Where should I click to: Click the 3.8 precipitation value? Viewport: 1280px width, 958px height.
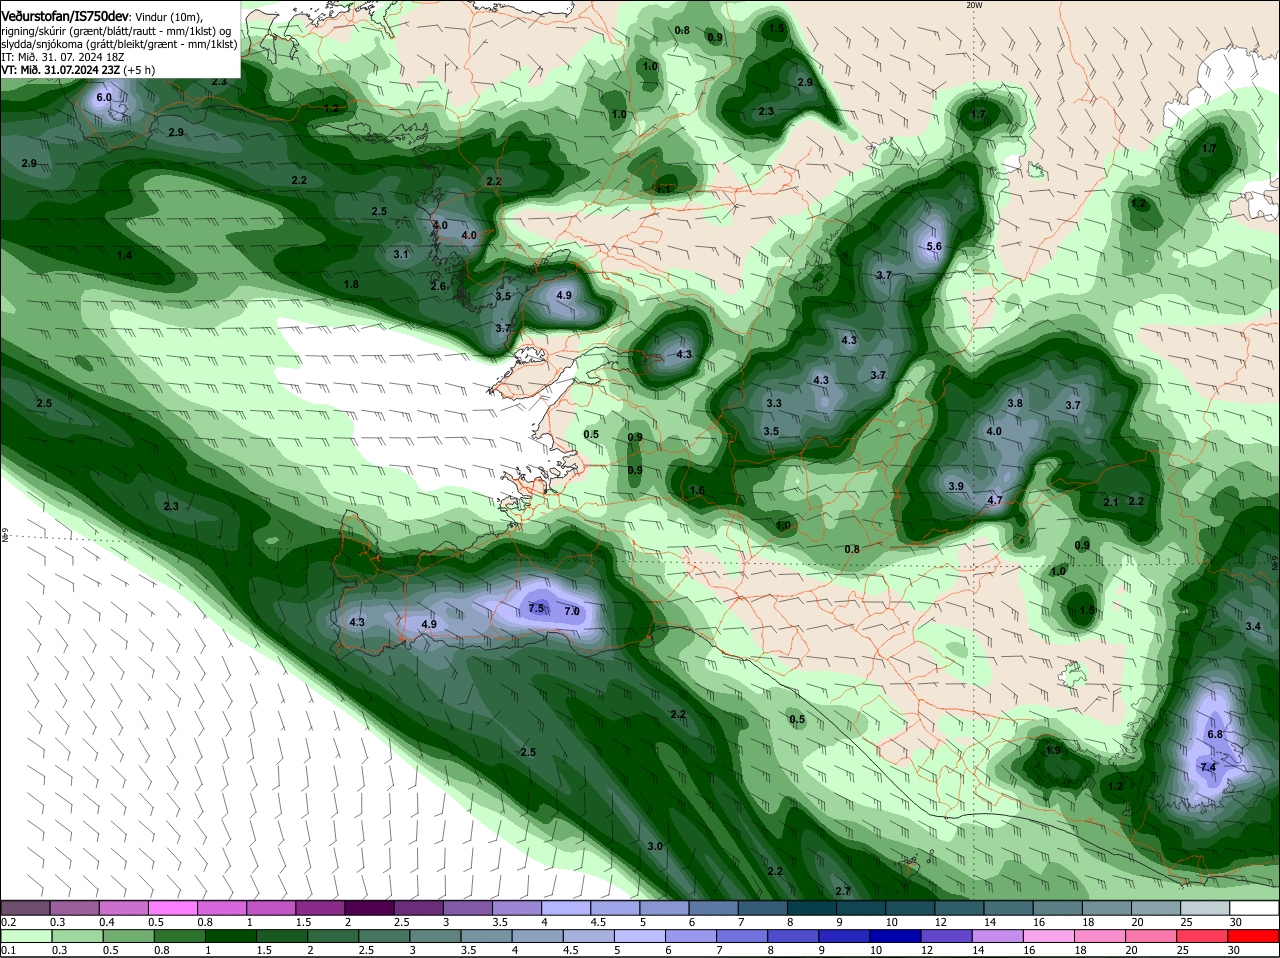click(1015, 403)
